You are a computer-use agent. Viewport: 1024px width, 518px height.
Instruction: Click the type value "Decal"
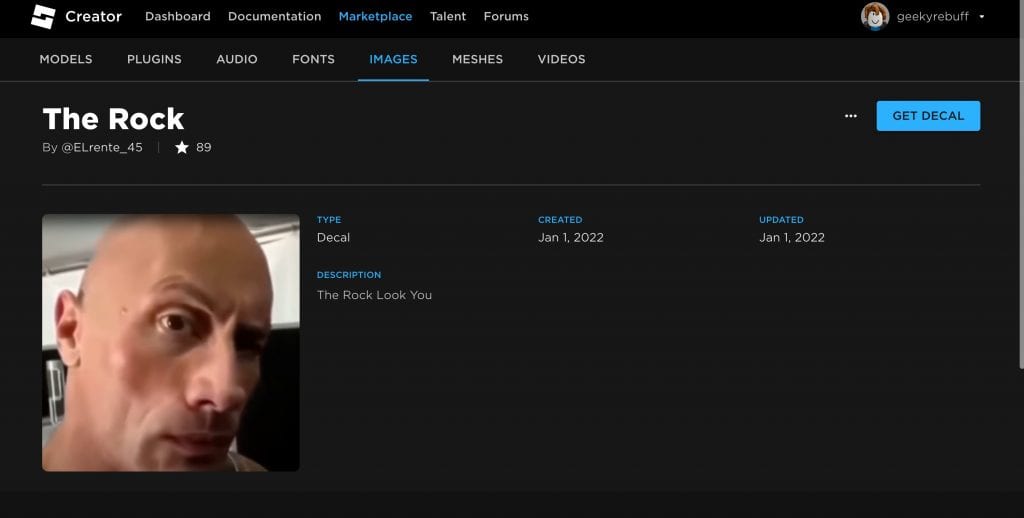[x=334, y=238]
